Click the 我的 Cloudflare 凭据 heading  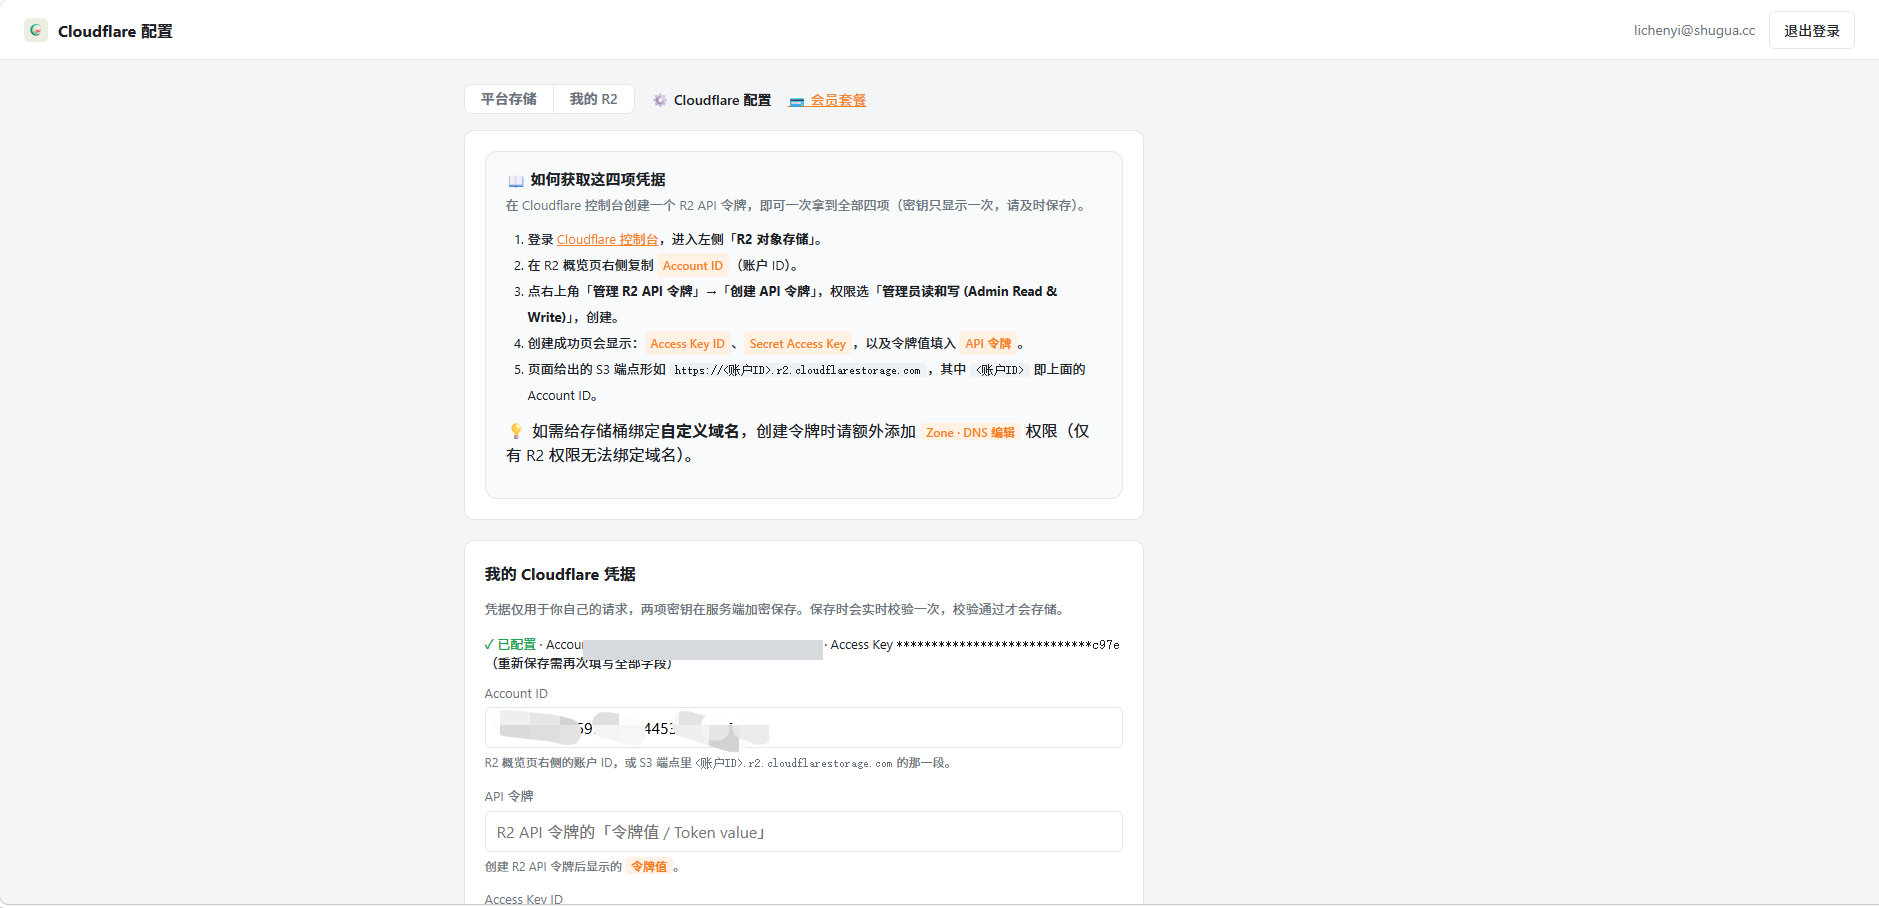coord(560,574)
